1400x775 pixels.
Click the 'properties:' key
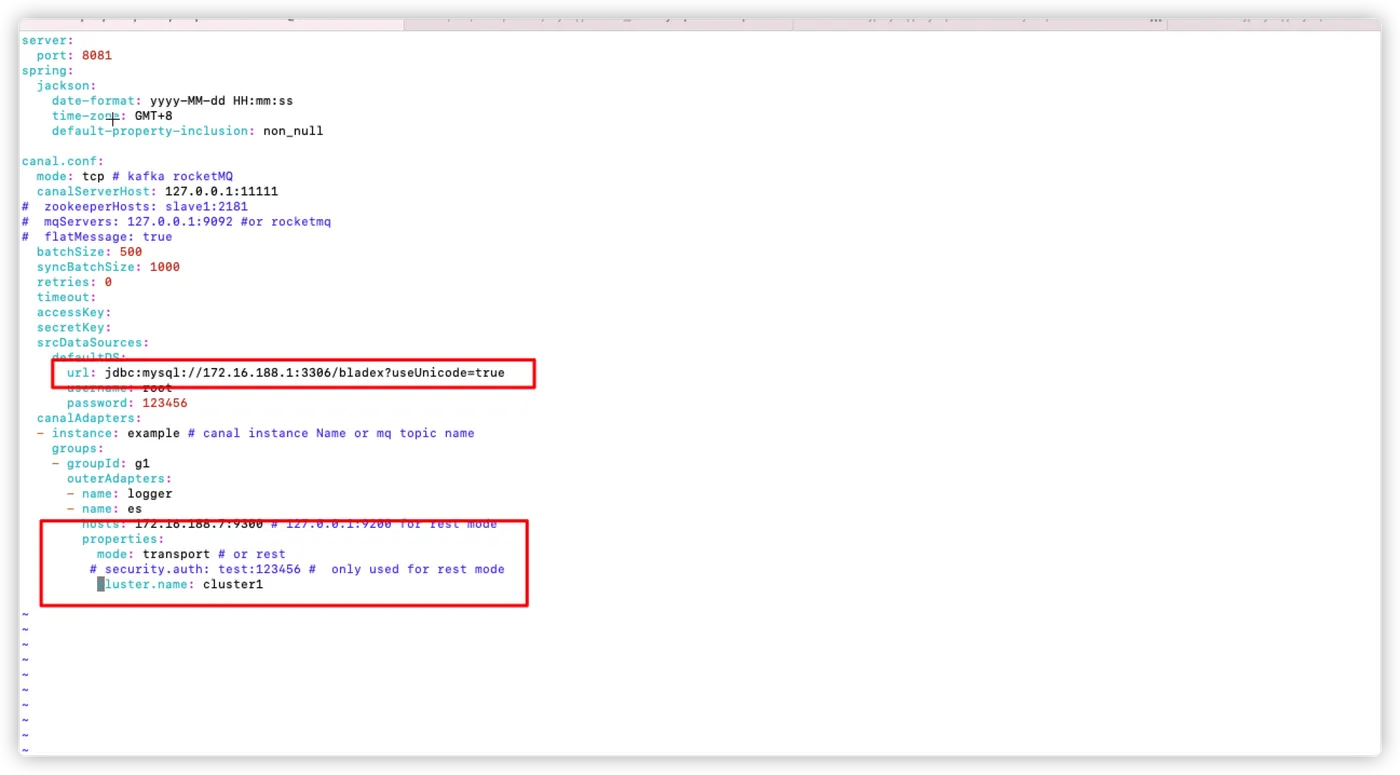point(123,539)
